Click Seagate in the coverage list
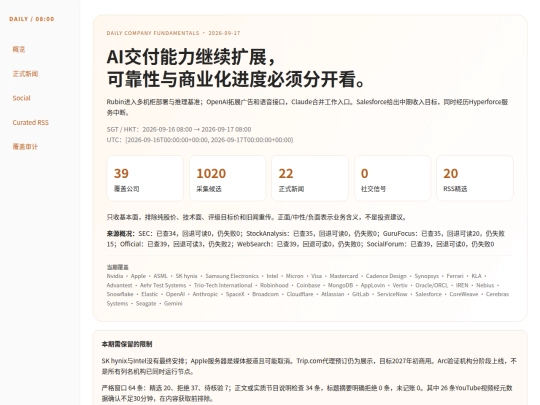Screen dimensions: 540x405 (146, 303)
